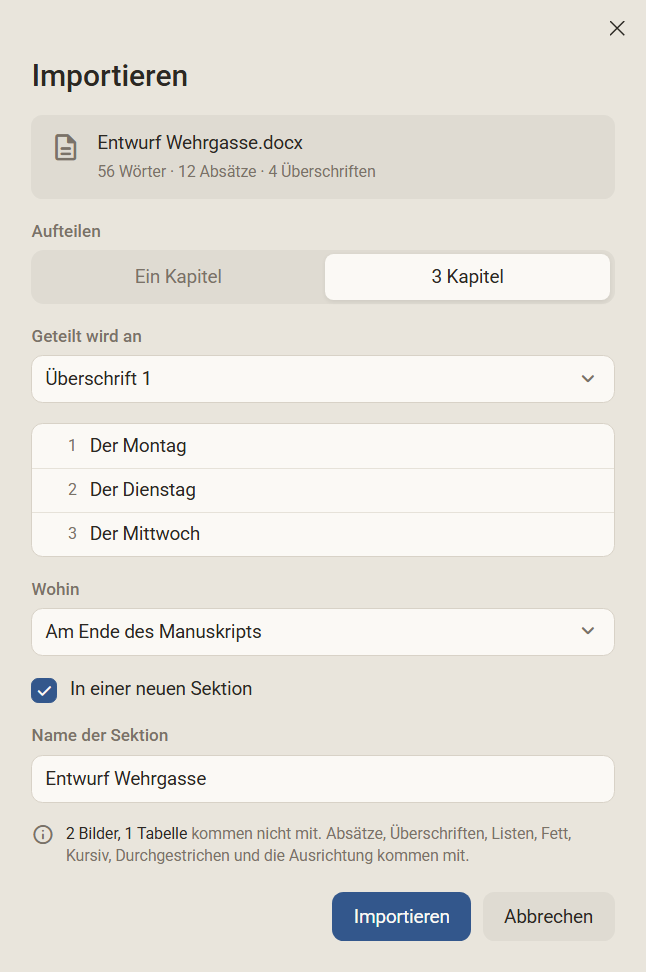Open the 'Überschrift 1' dropdown
This screenshot has height=972, width=646.
pos(323,379)
